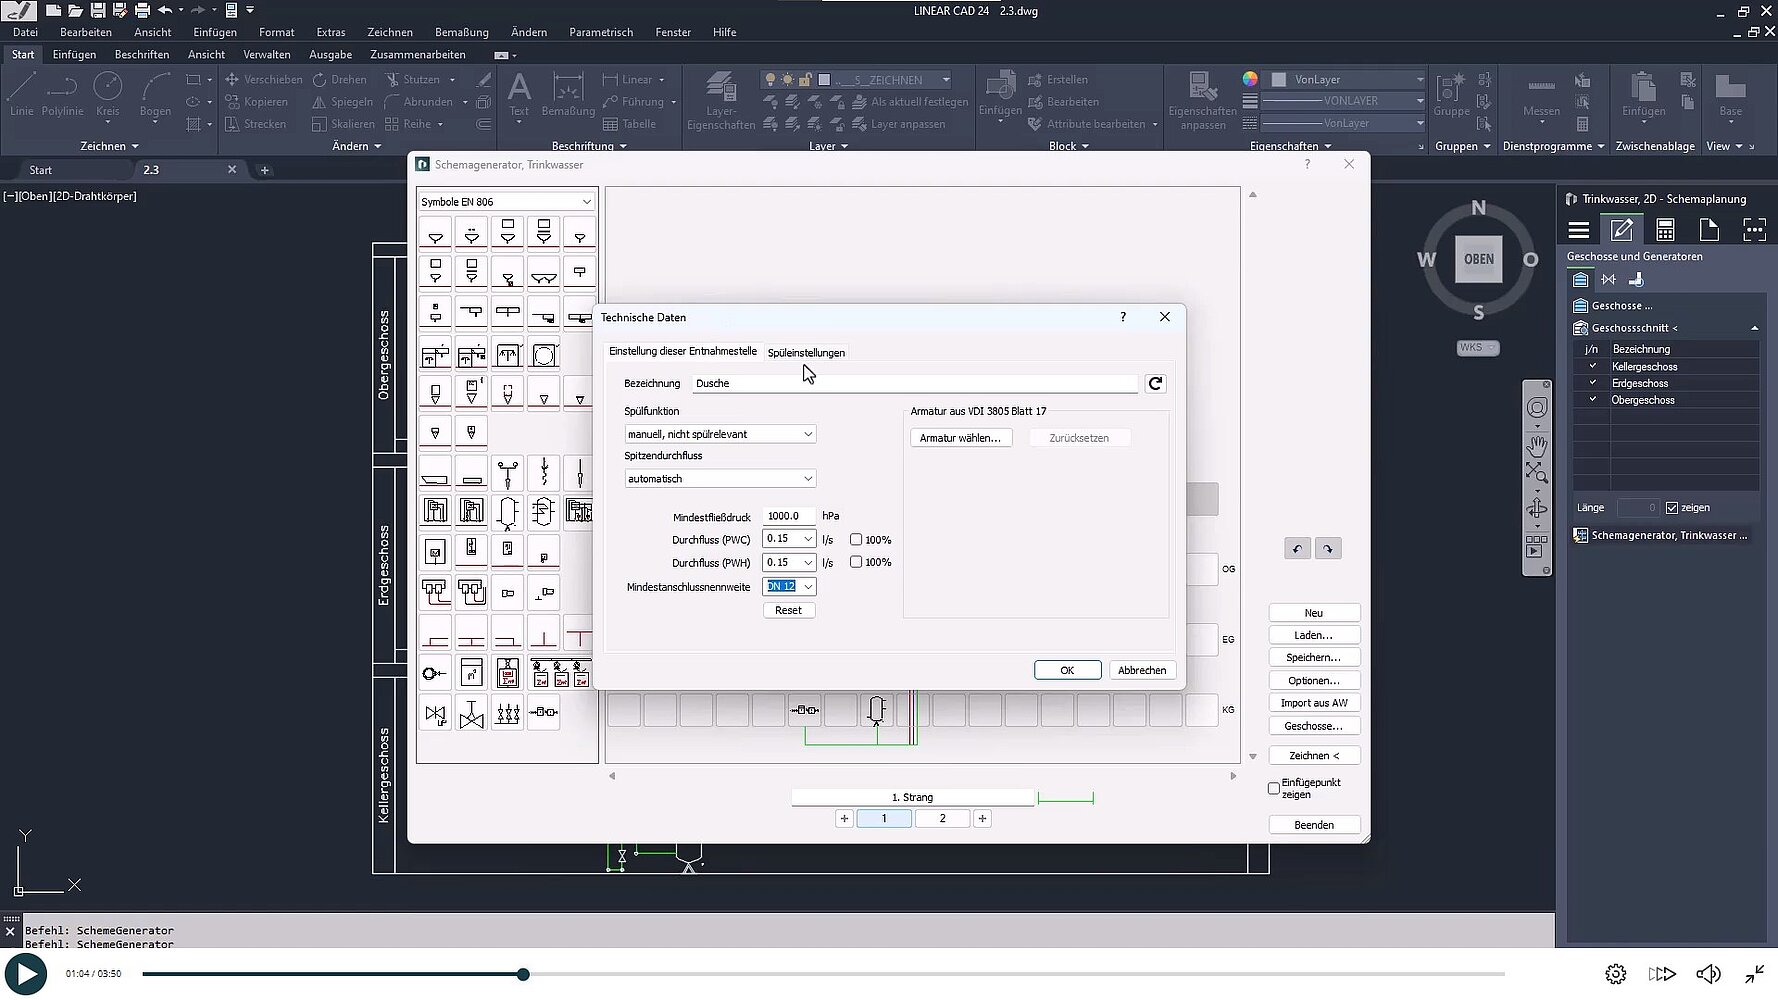Tick the Einfügepunkt zeigen checkbox

click(1274, 788)
